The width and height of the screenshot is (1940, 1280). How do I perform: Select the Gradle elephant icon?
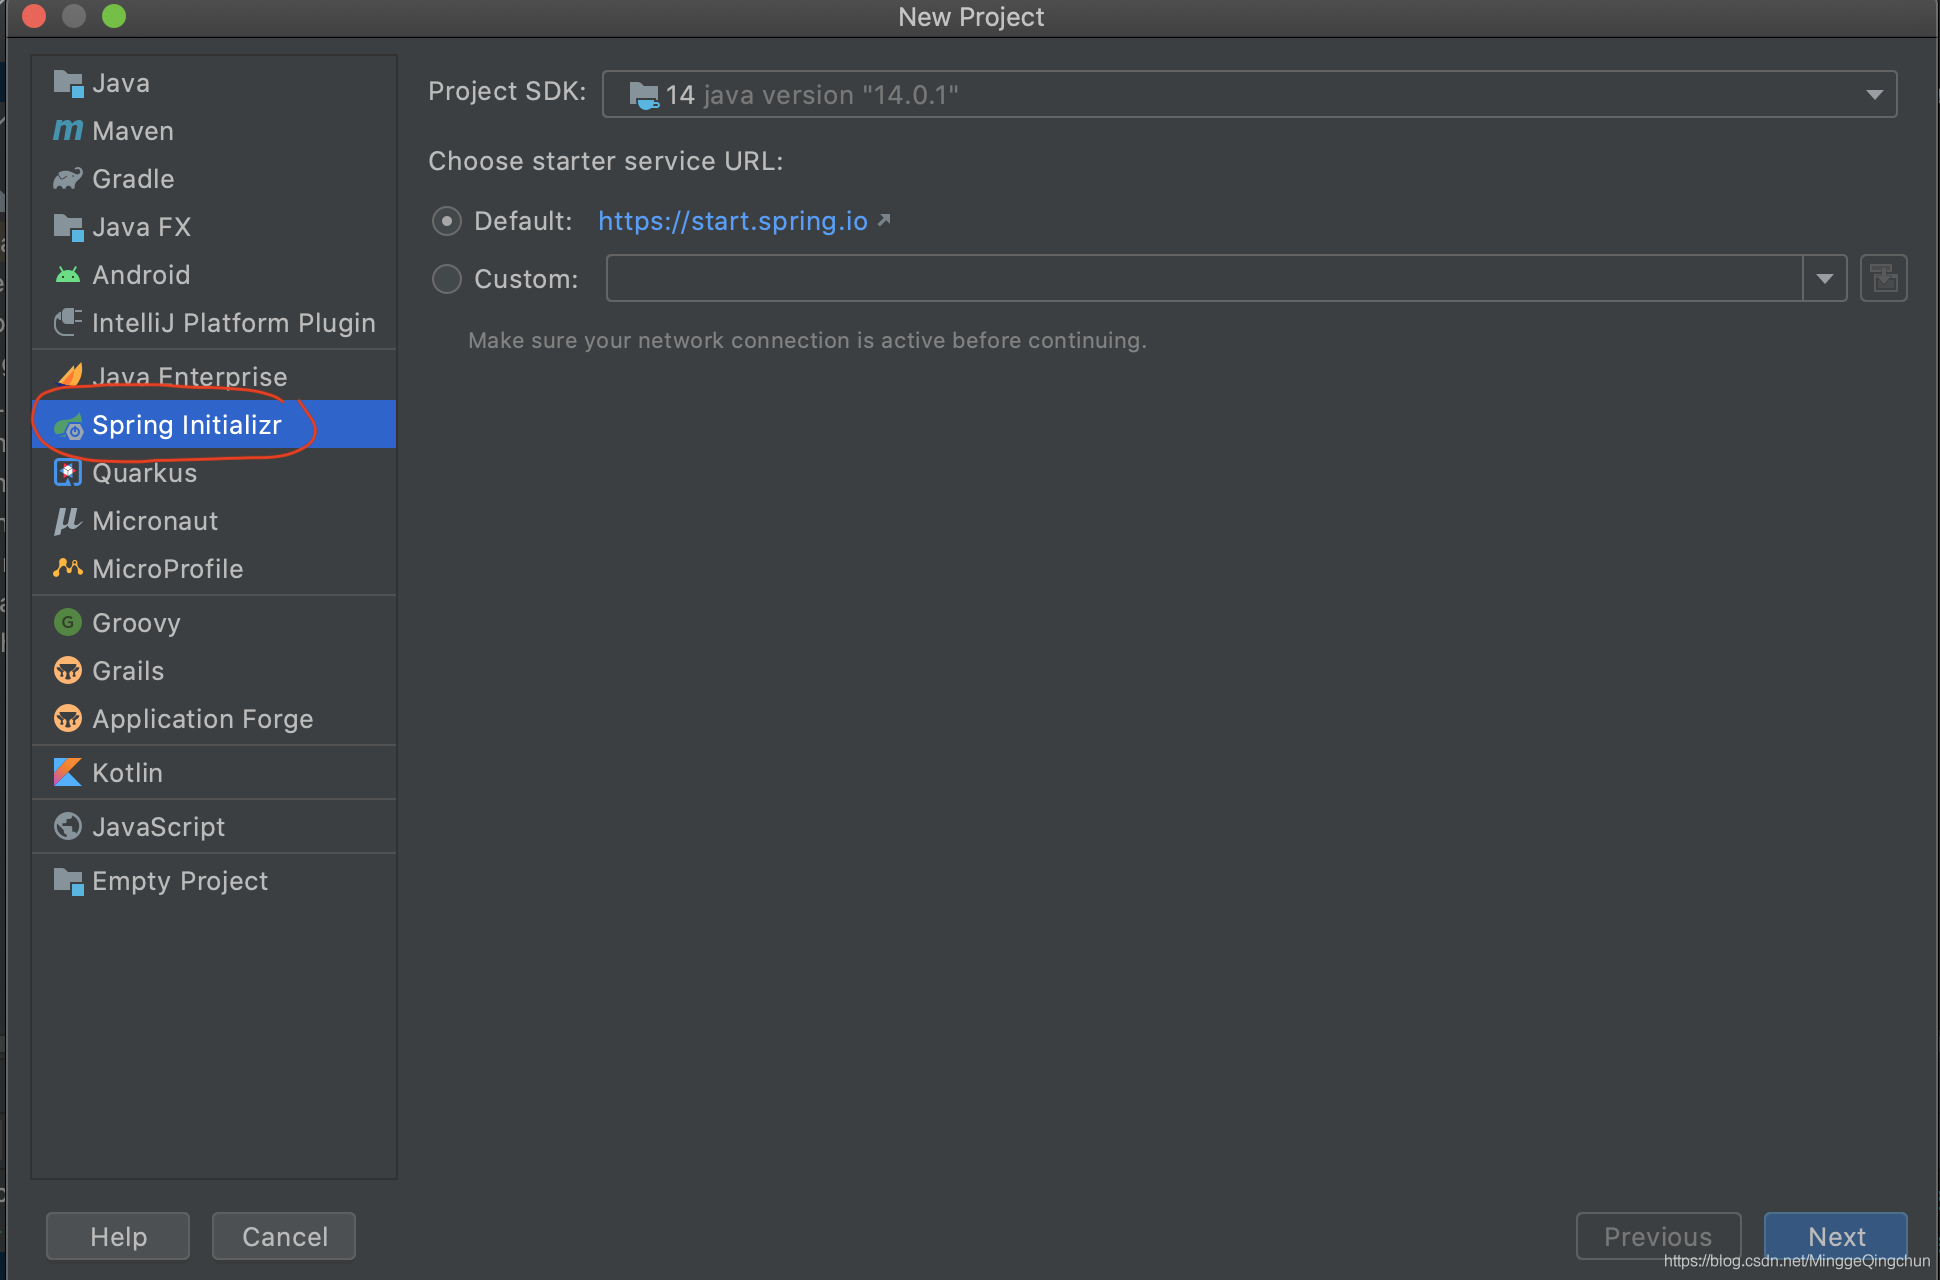click(x=67, y=179)
